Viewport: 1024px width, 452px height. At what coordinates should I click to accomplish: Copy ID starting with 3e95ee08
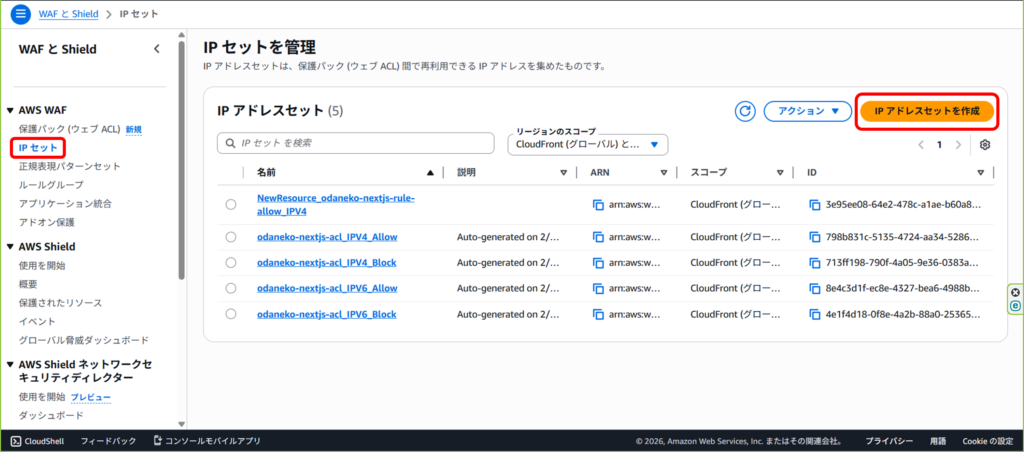(814, 204)
